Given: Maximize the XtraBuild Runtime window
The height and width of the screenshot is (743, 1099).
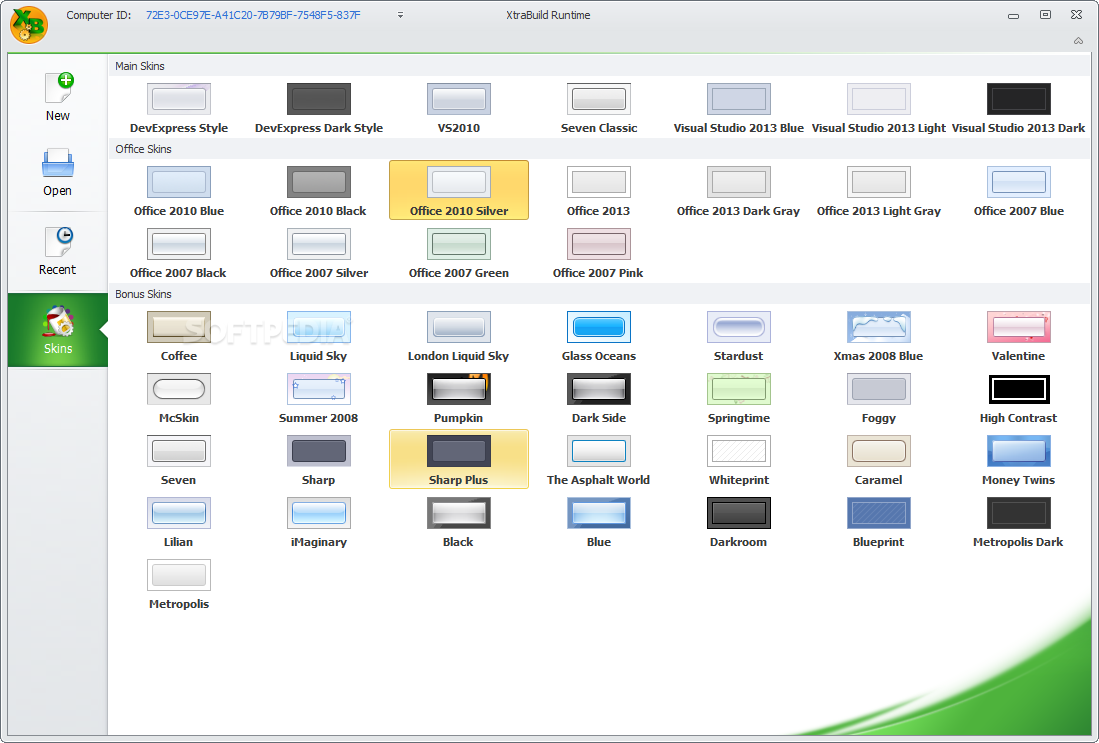Looking at the screenshot, I should [1045, 15].
